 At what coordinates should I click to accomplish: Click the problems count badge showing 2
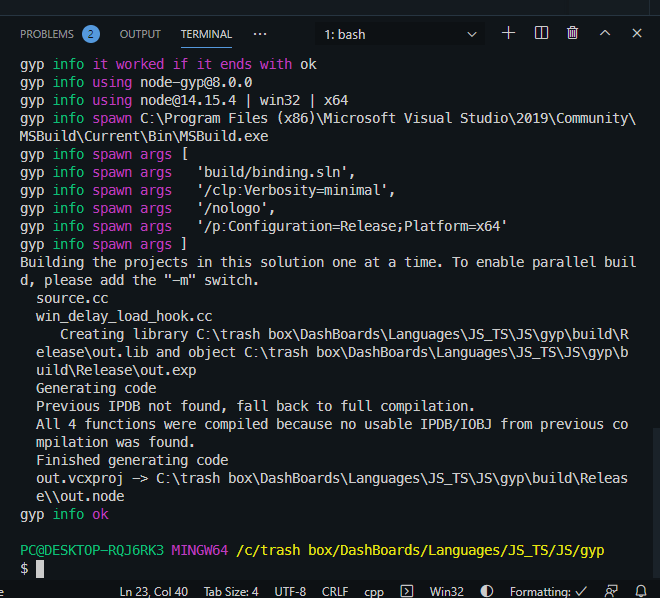(91, 34)
